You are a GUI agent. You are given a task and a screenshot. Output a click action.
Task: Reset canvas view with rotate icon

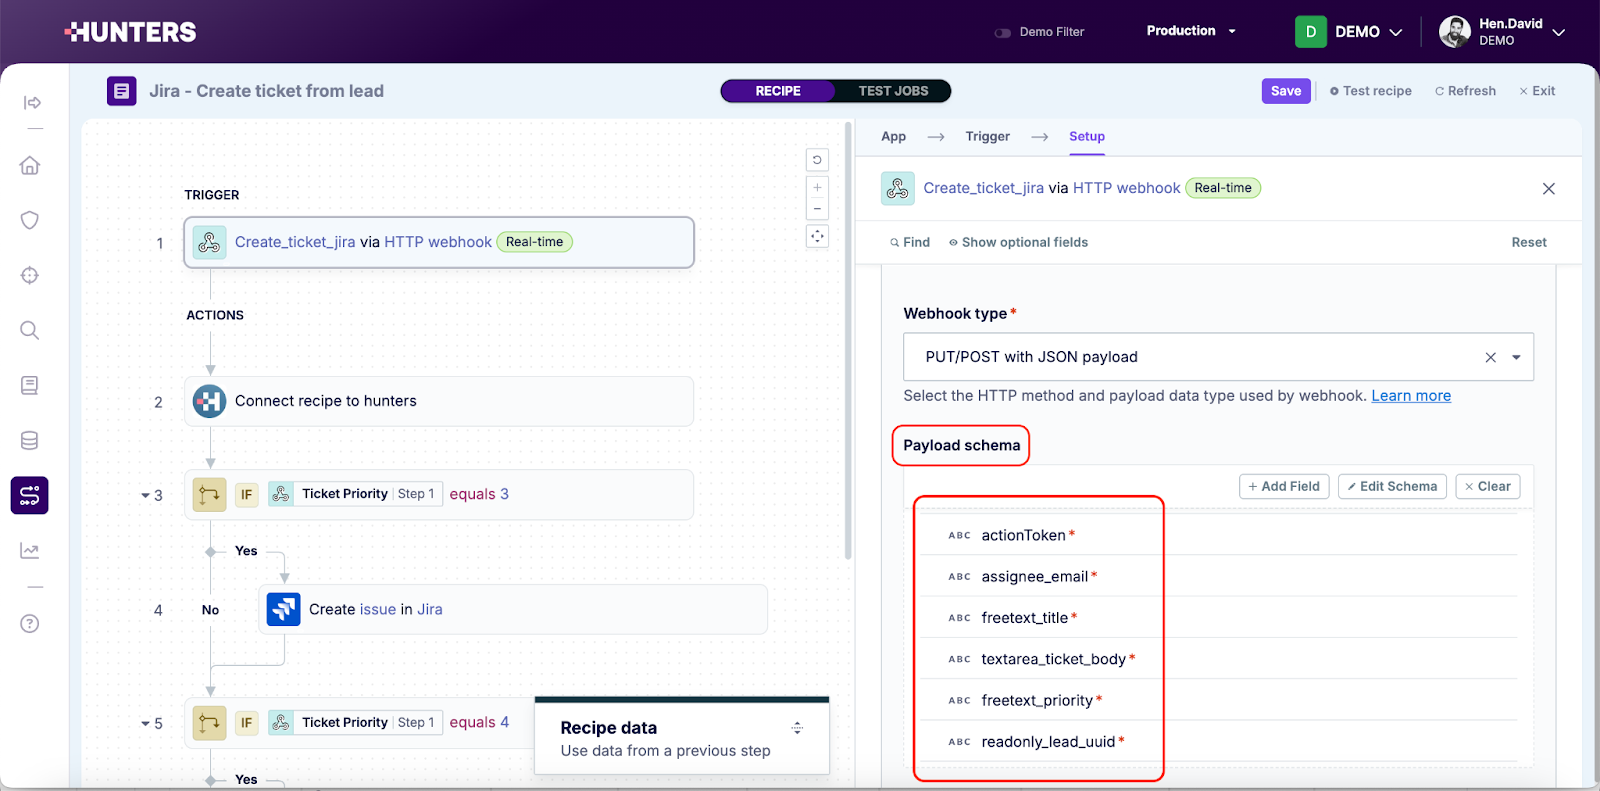[817, 160]
